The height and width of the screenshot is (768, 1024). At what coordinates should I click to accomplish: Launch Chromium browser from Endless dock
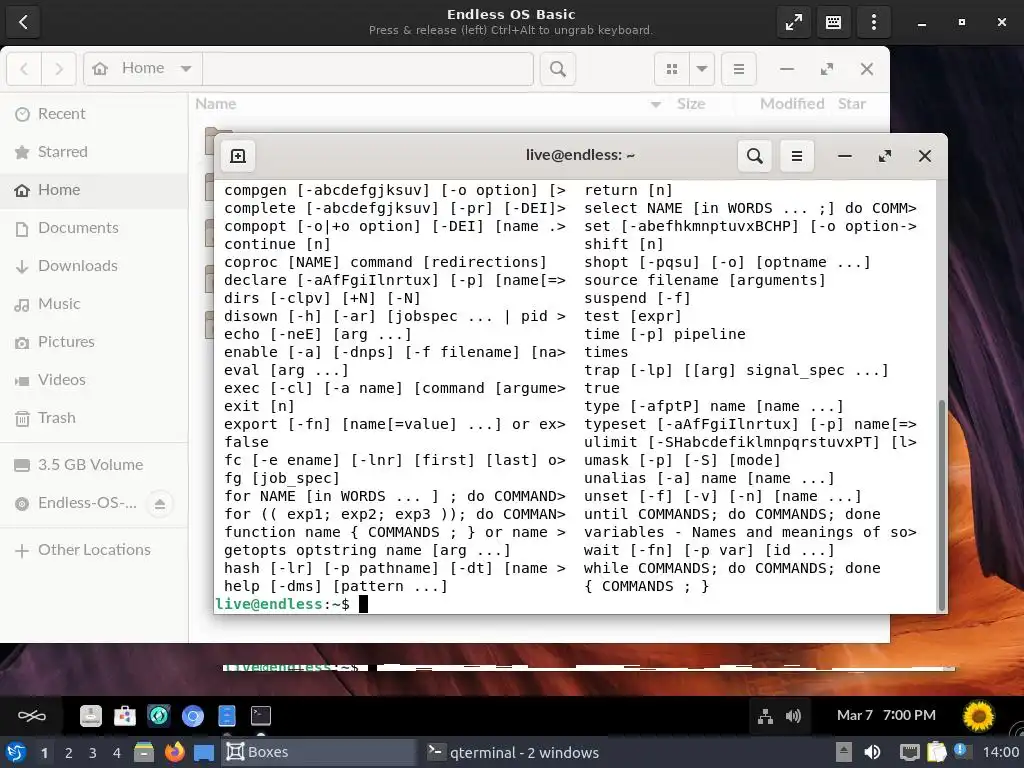(193, 716)
